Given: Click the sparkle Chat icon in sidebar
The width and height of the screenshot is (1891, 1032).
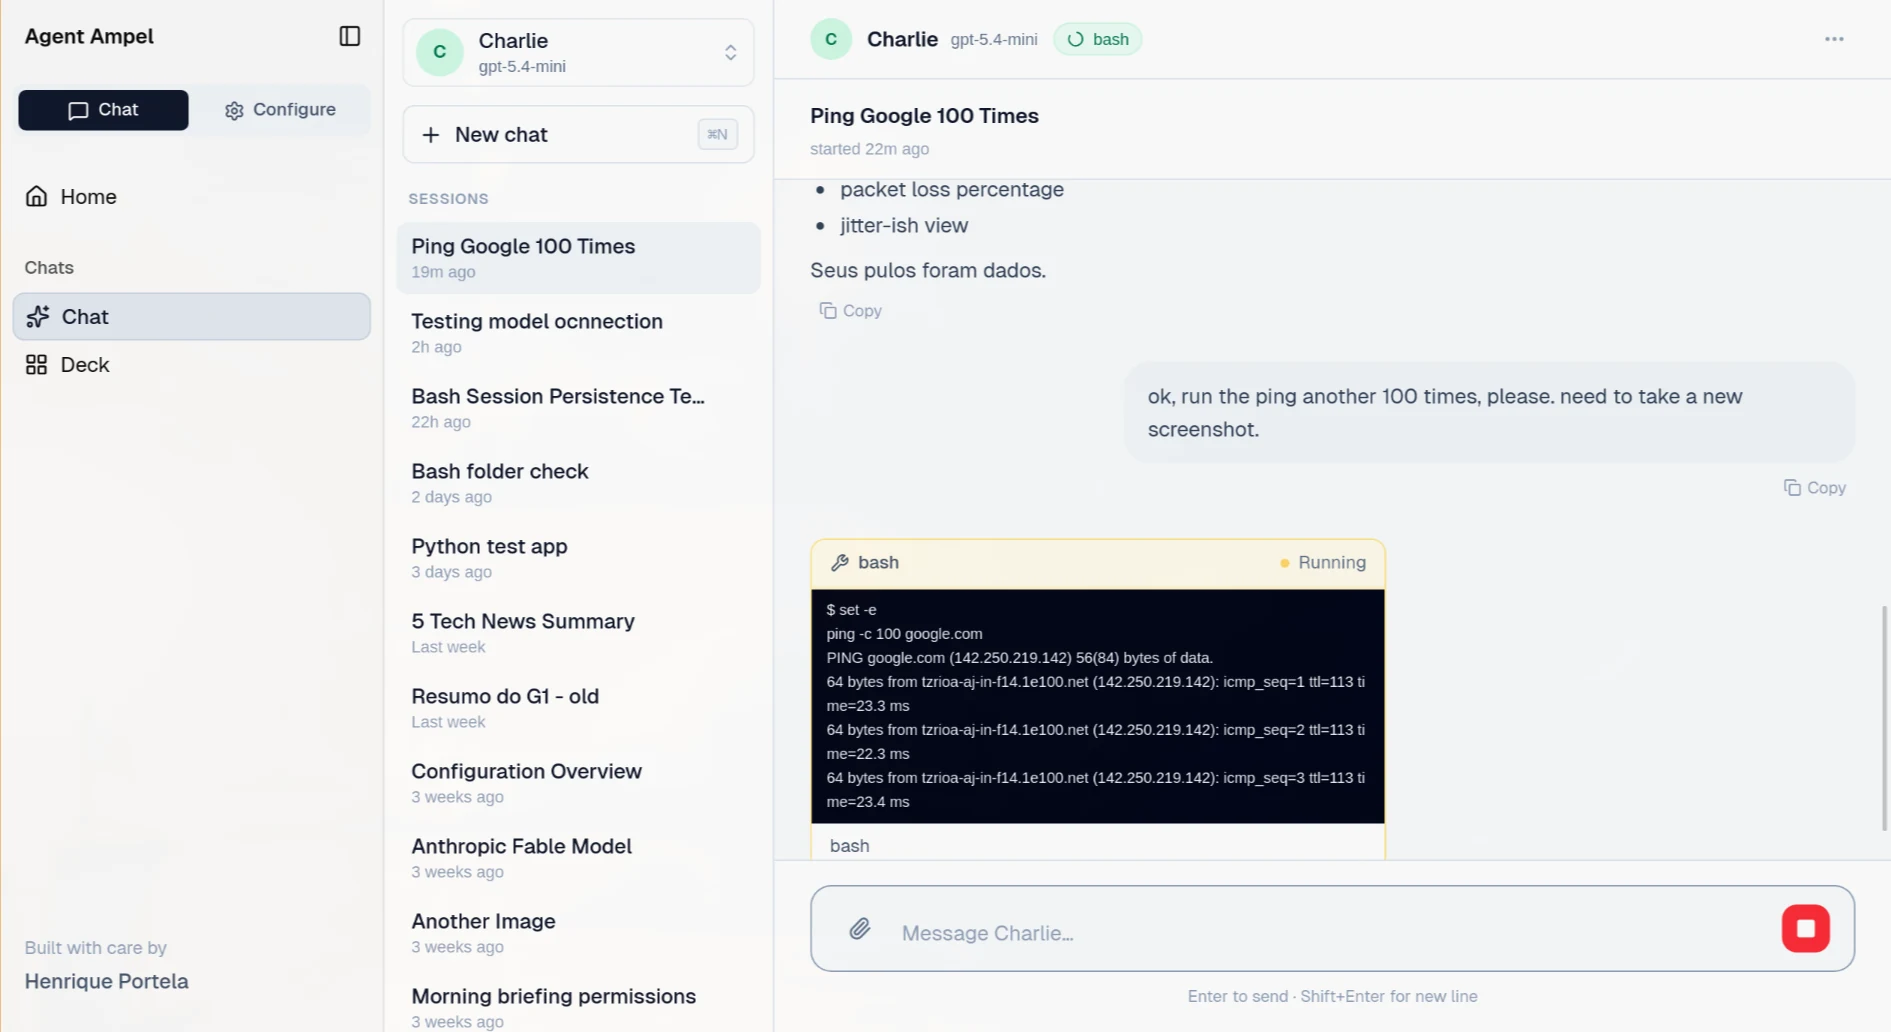Looking at the screenshot, I should [x=38, y=316].
